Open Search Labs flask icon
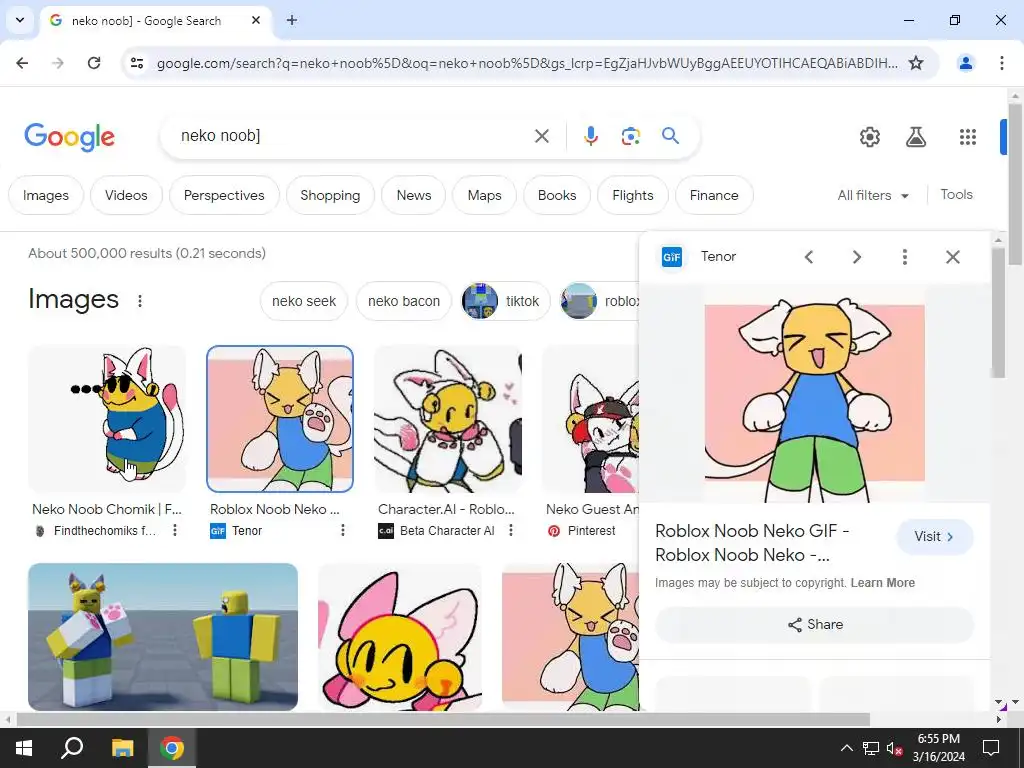1024x768 pixels. pos(916,136)
